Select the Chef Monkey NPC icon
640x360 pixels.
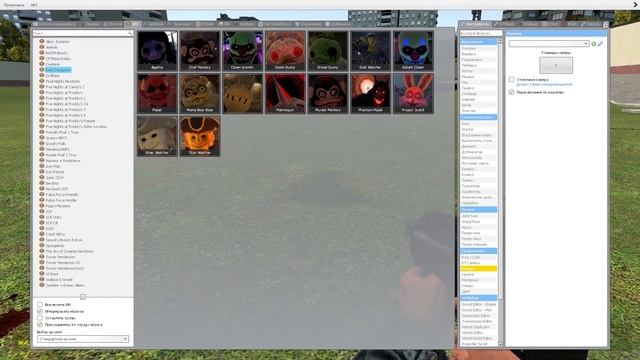200,51
